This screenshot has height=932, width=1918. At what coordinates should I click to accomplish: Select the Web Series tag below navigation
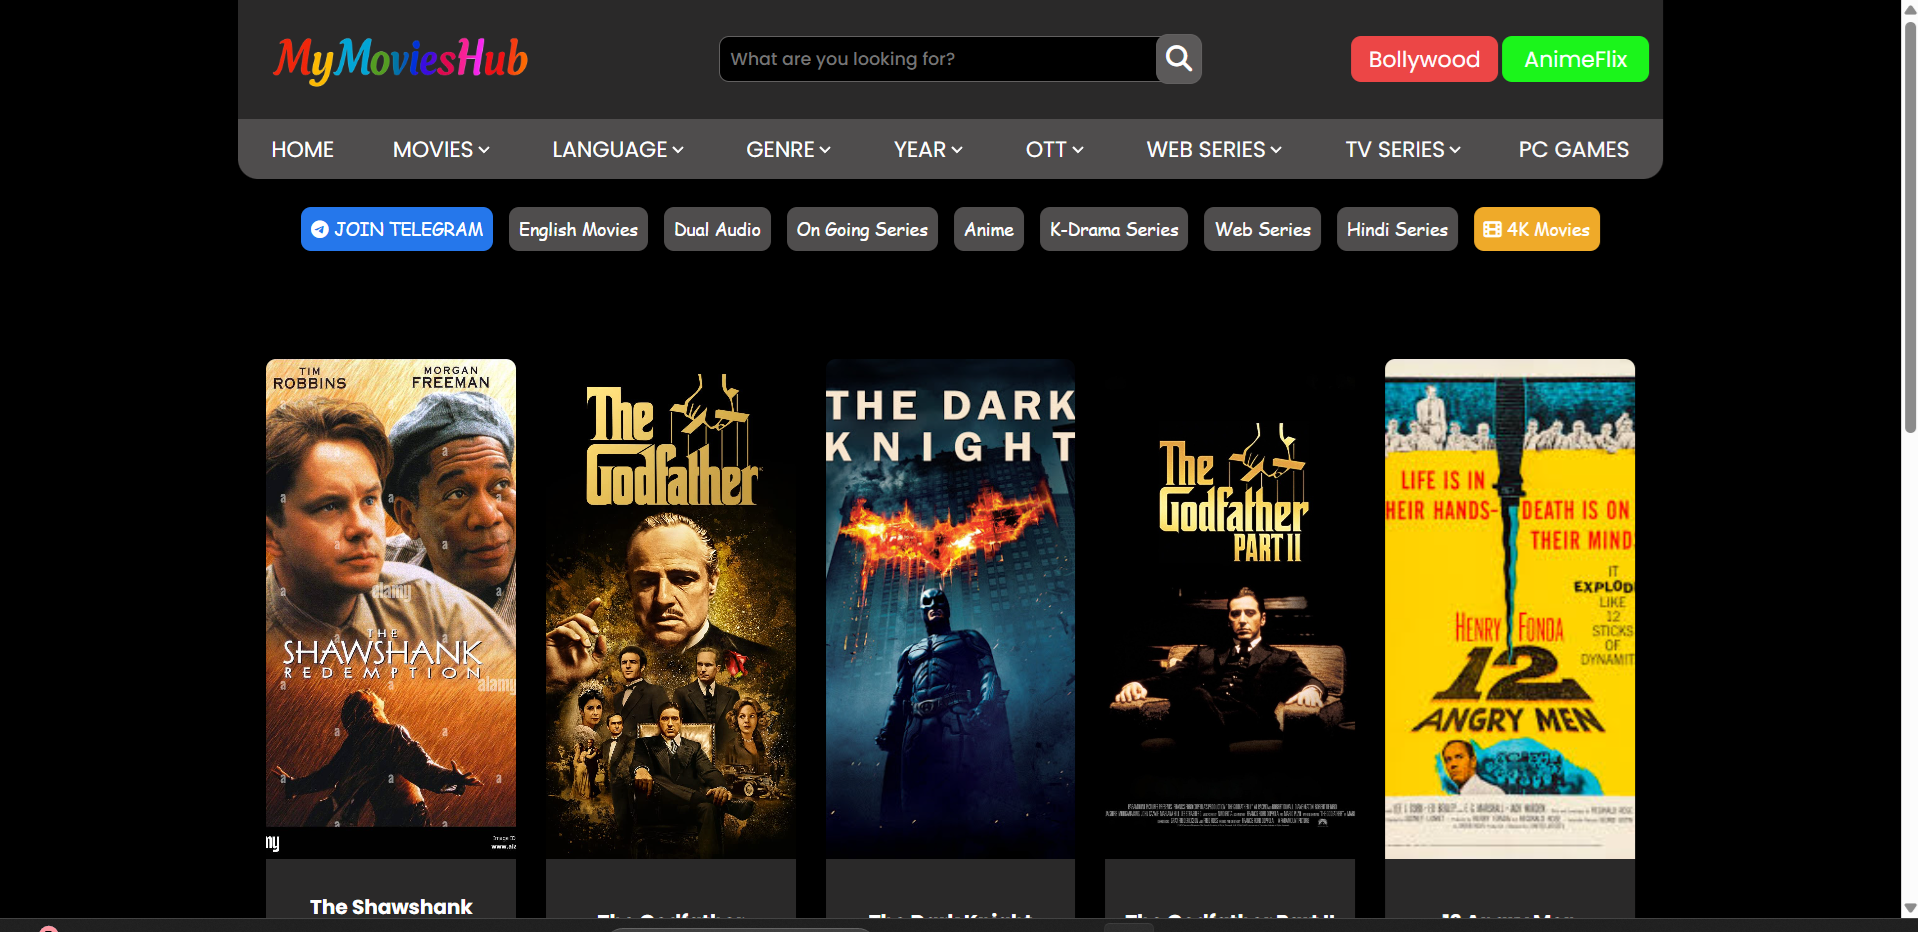1262,229
